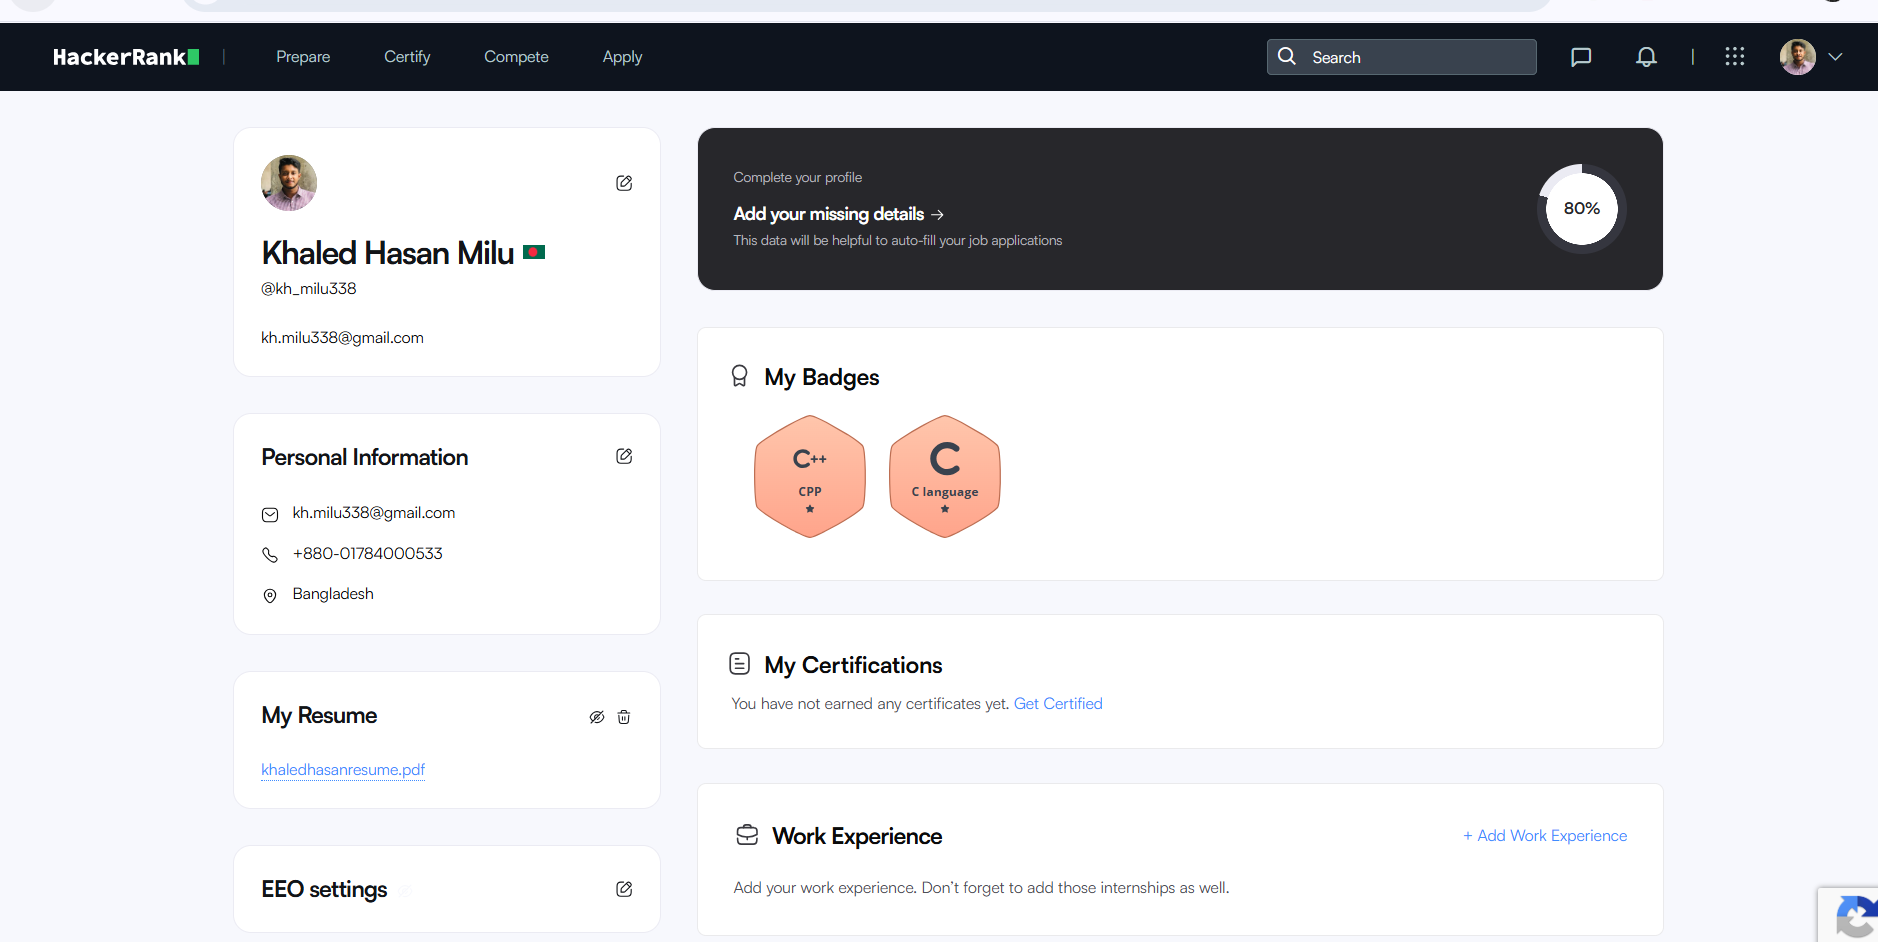Click the Get Certified link
1878x942 pixels.
click(x=1058, y=704)
